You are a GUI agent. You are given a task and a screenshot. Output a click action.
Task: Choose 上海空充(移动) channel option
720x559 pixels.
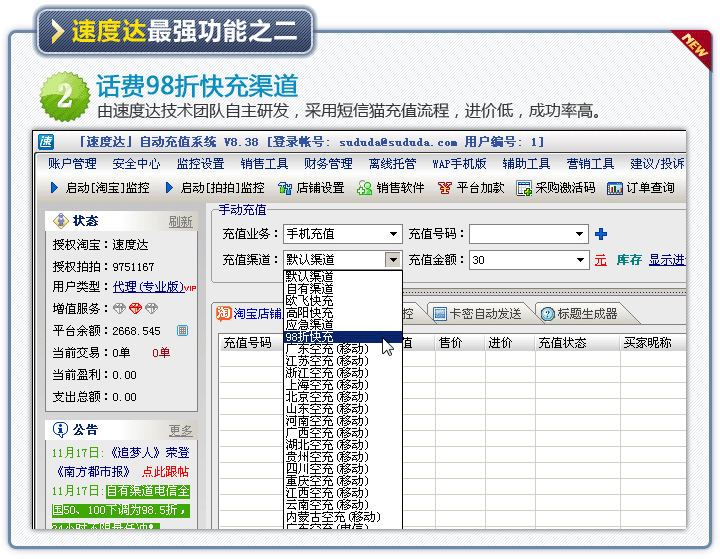point(343,384)
